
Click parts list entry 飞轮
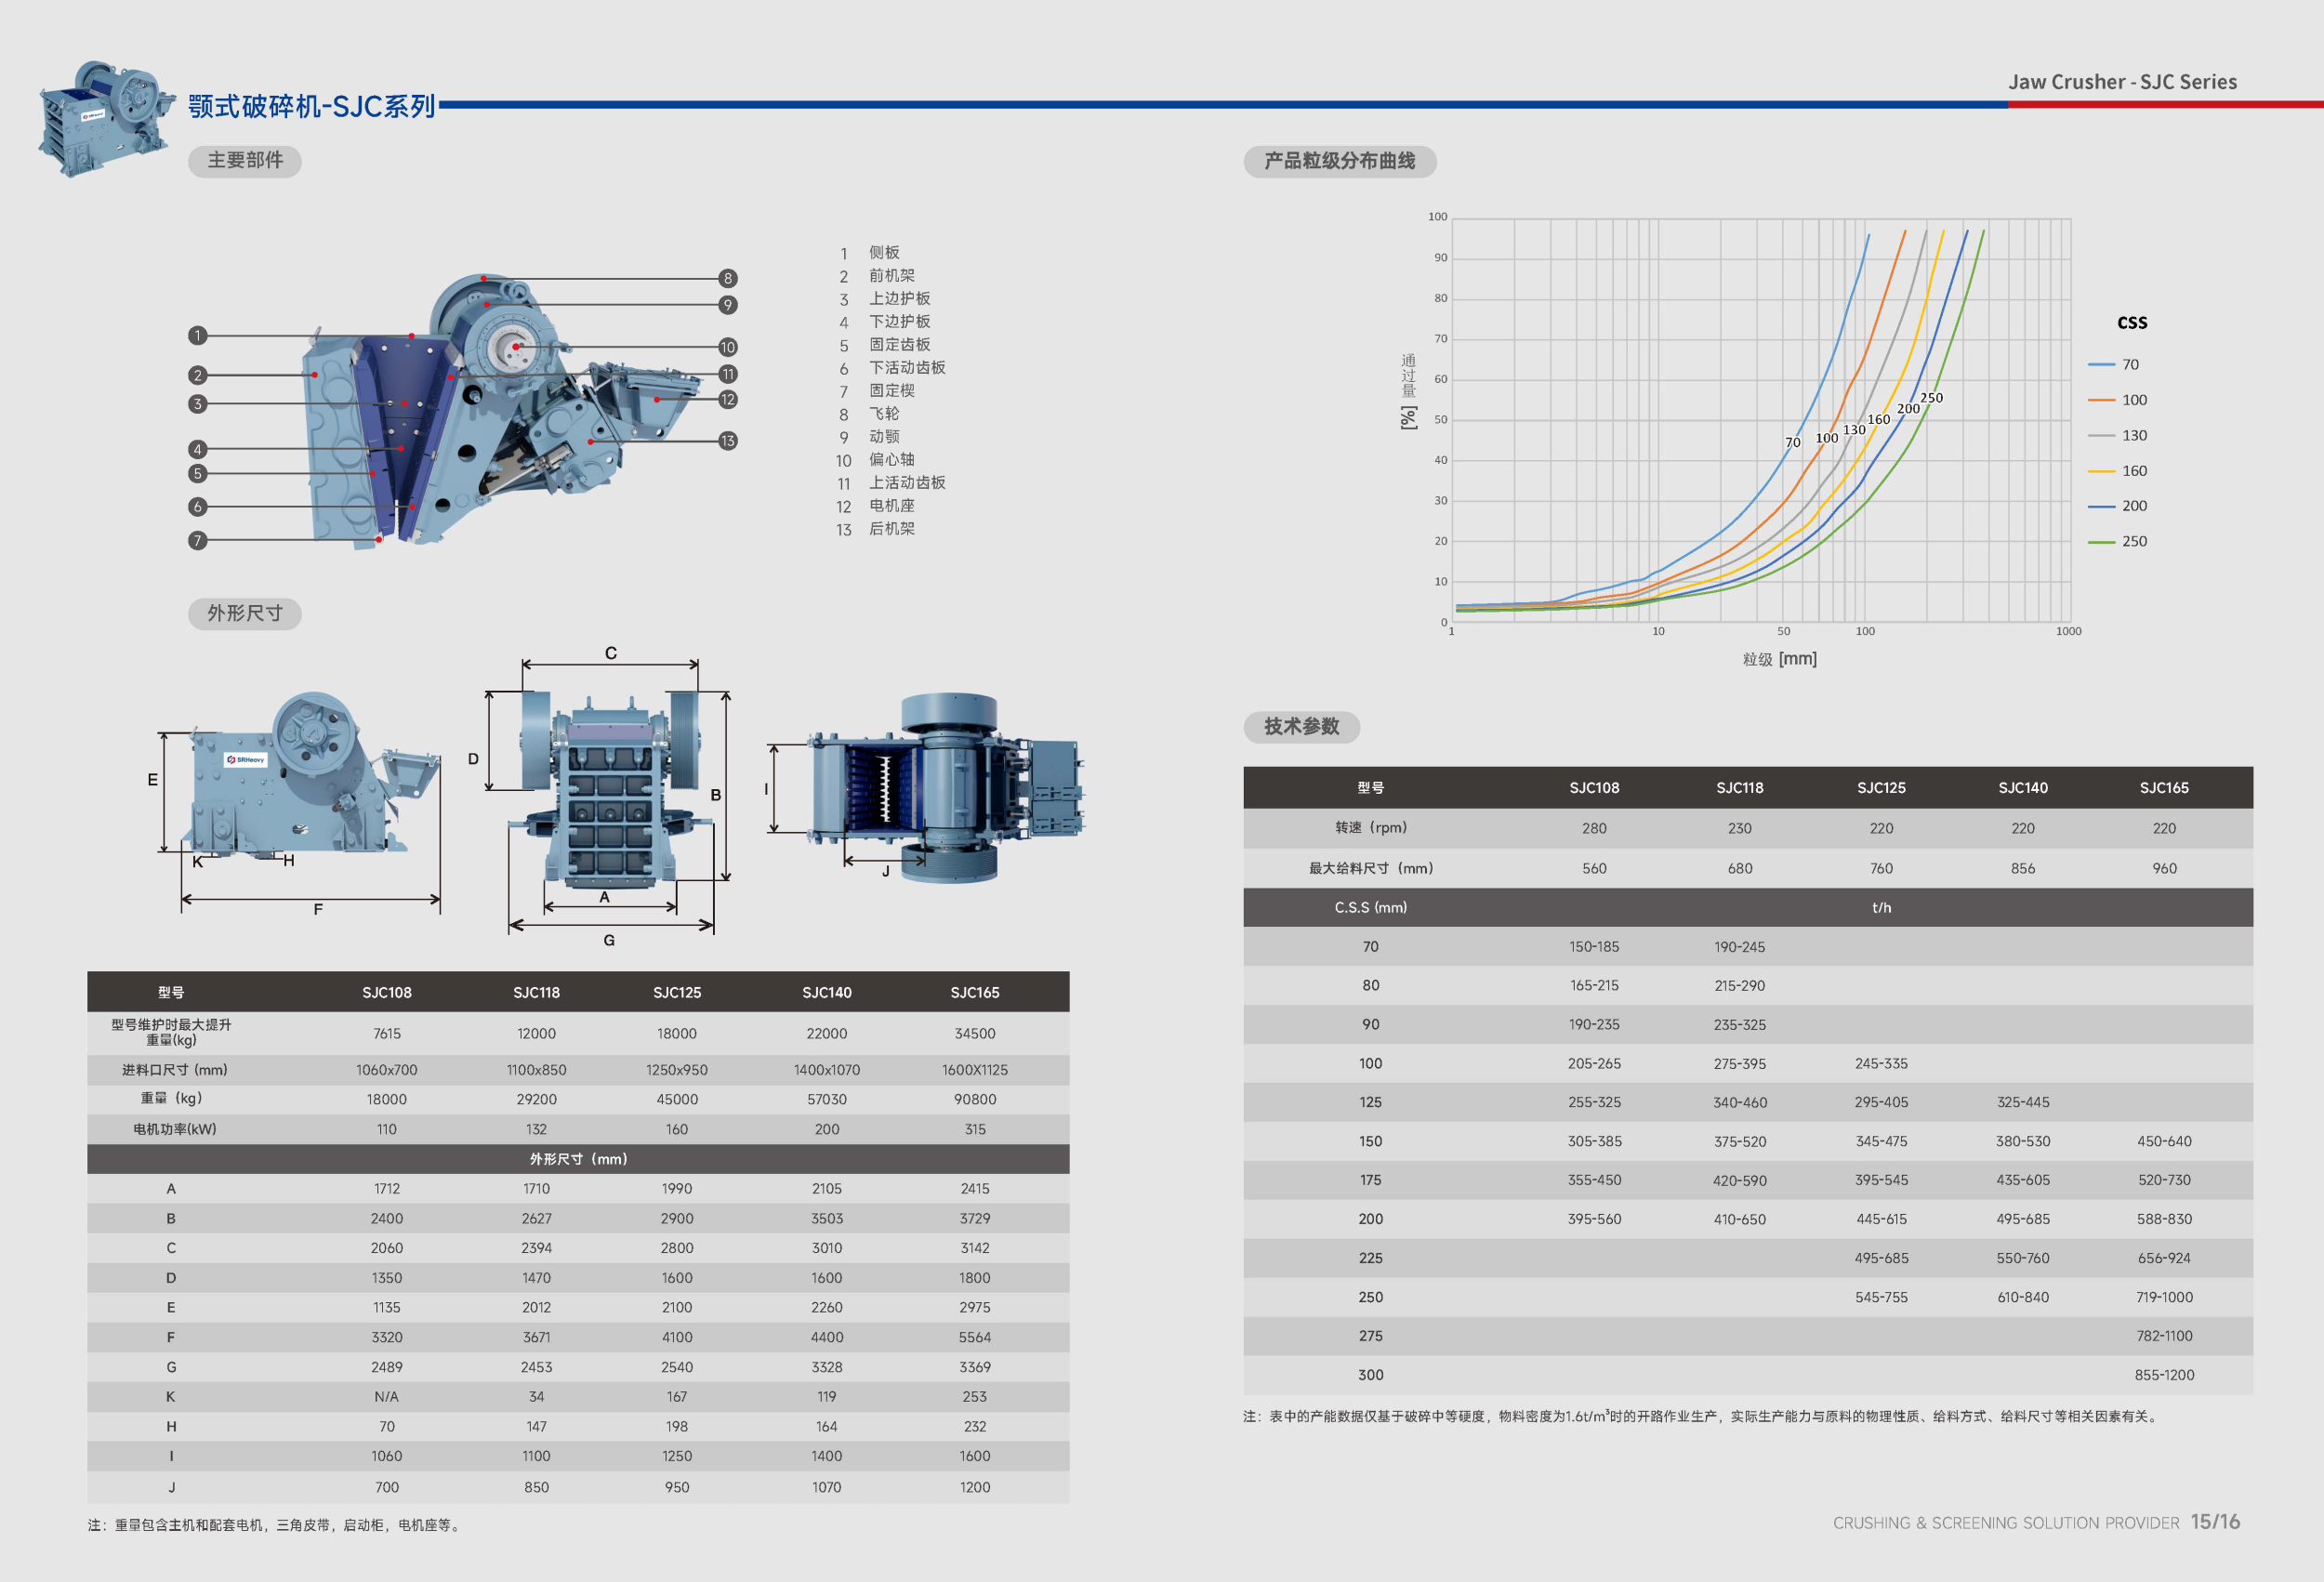(x=884, y=414)
